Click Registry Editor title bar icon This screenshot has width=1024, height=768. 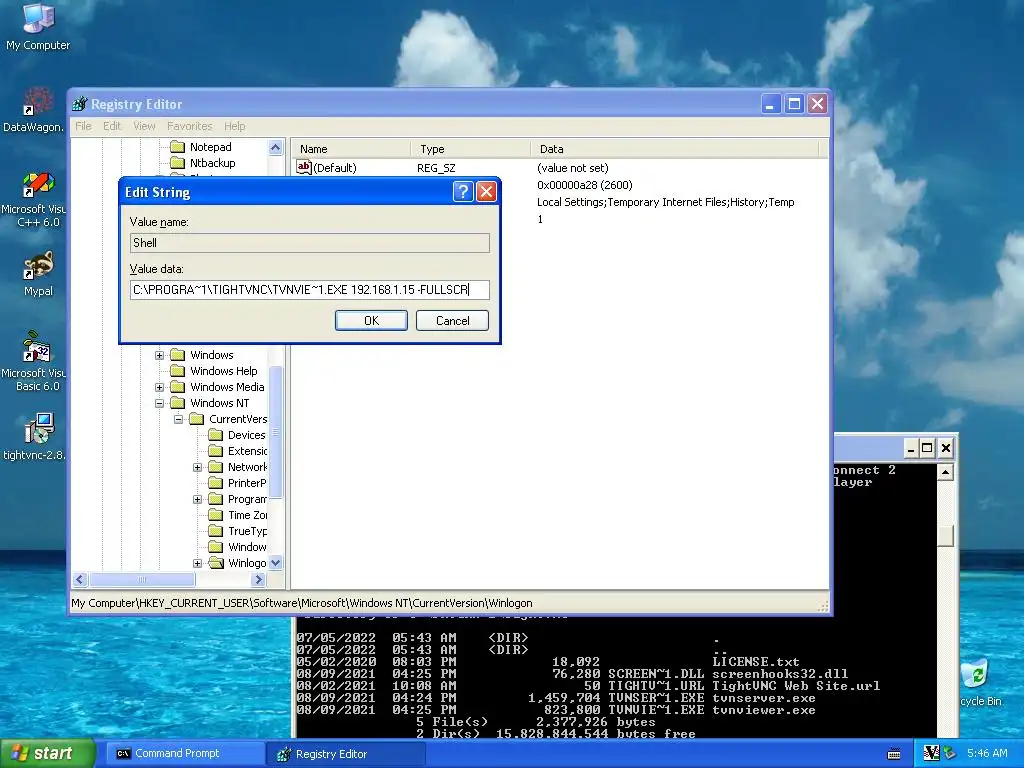pyautogui.click(x=80, y=104)
